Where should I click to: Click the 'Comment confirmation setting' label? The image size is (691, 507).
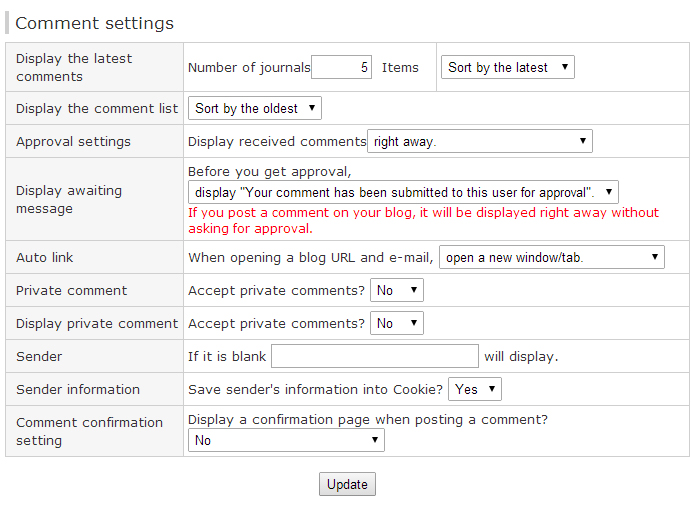(x=89, y=431)
